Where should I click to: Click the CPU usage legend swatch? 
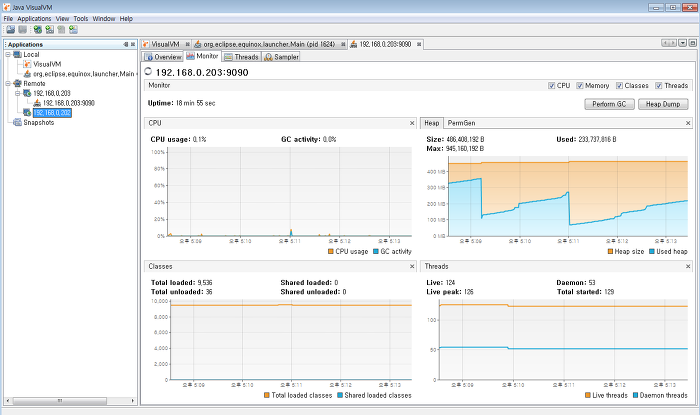tap(331, 252)
